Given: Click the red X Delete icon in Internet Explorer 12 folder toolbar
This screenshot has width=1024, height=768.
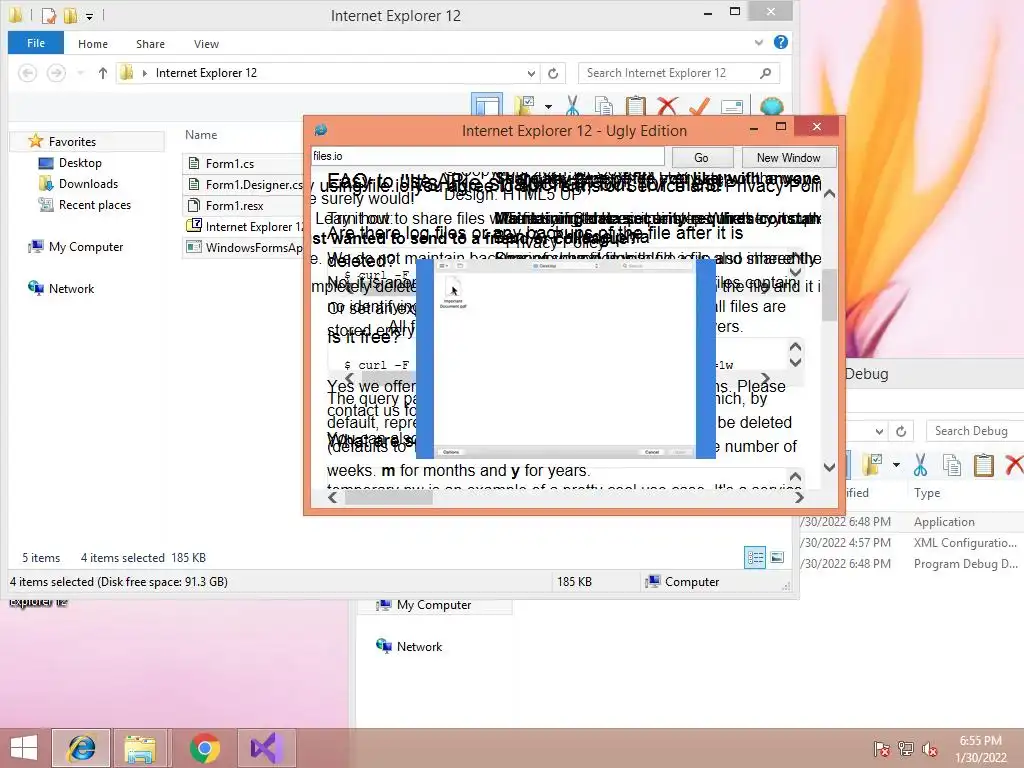Looking at the screenshot, I should [x=667, y=106].
